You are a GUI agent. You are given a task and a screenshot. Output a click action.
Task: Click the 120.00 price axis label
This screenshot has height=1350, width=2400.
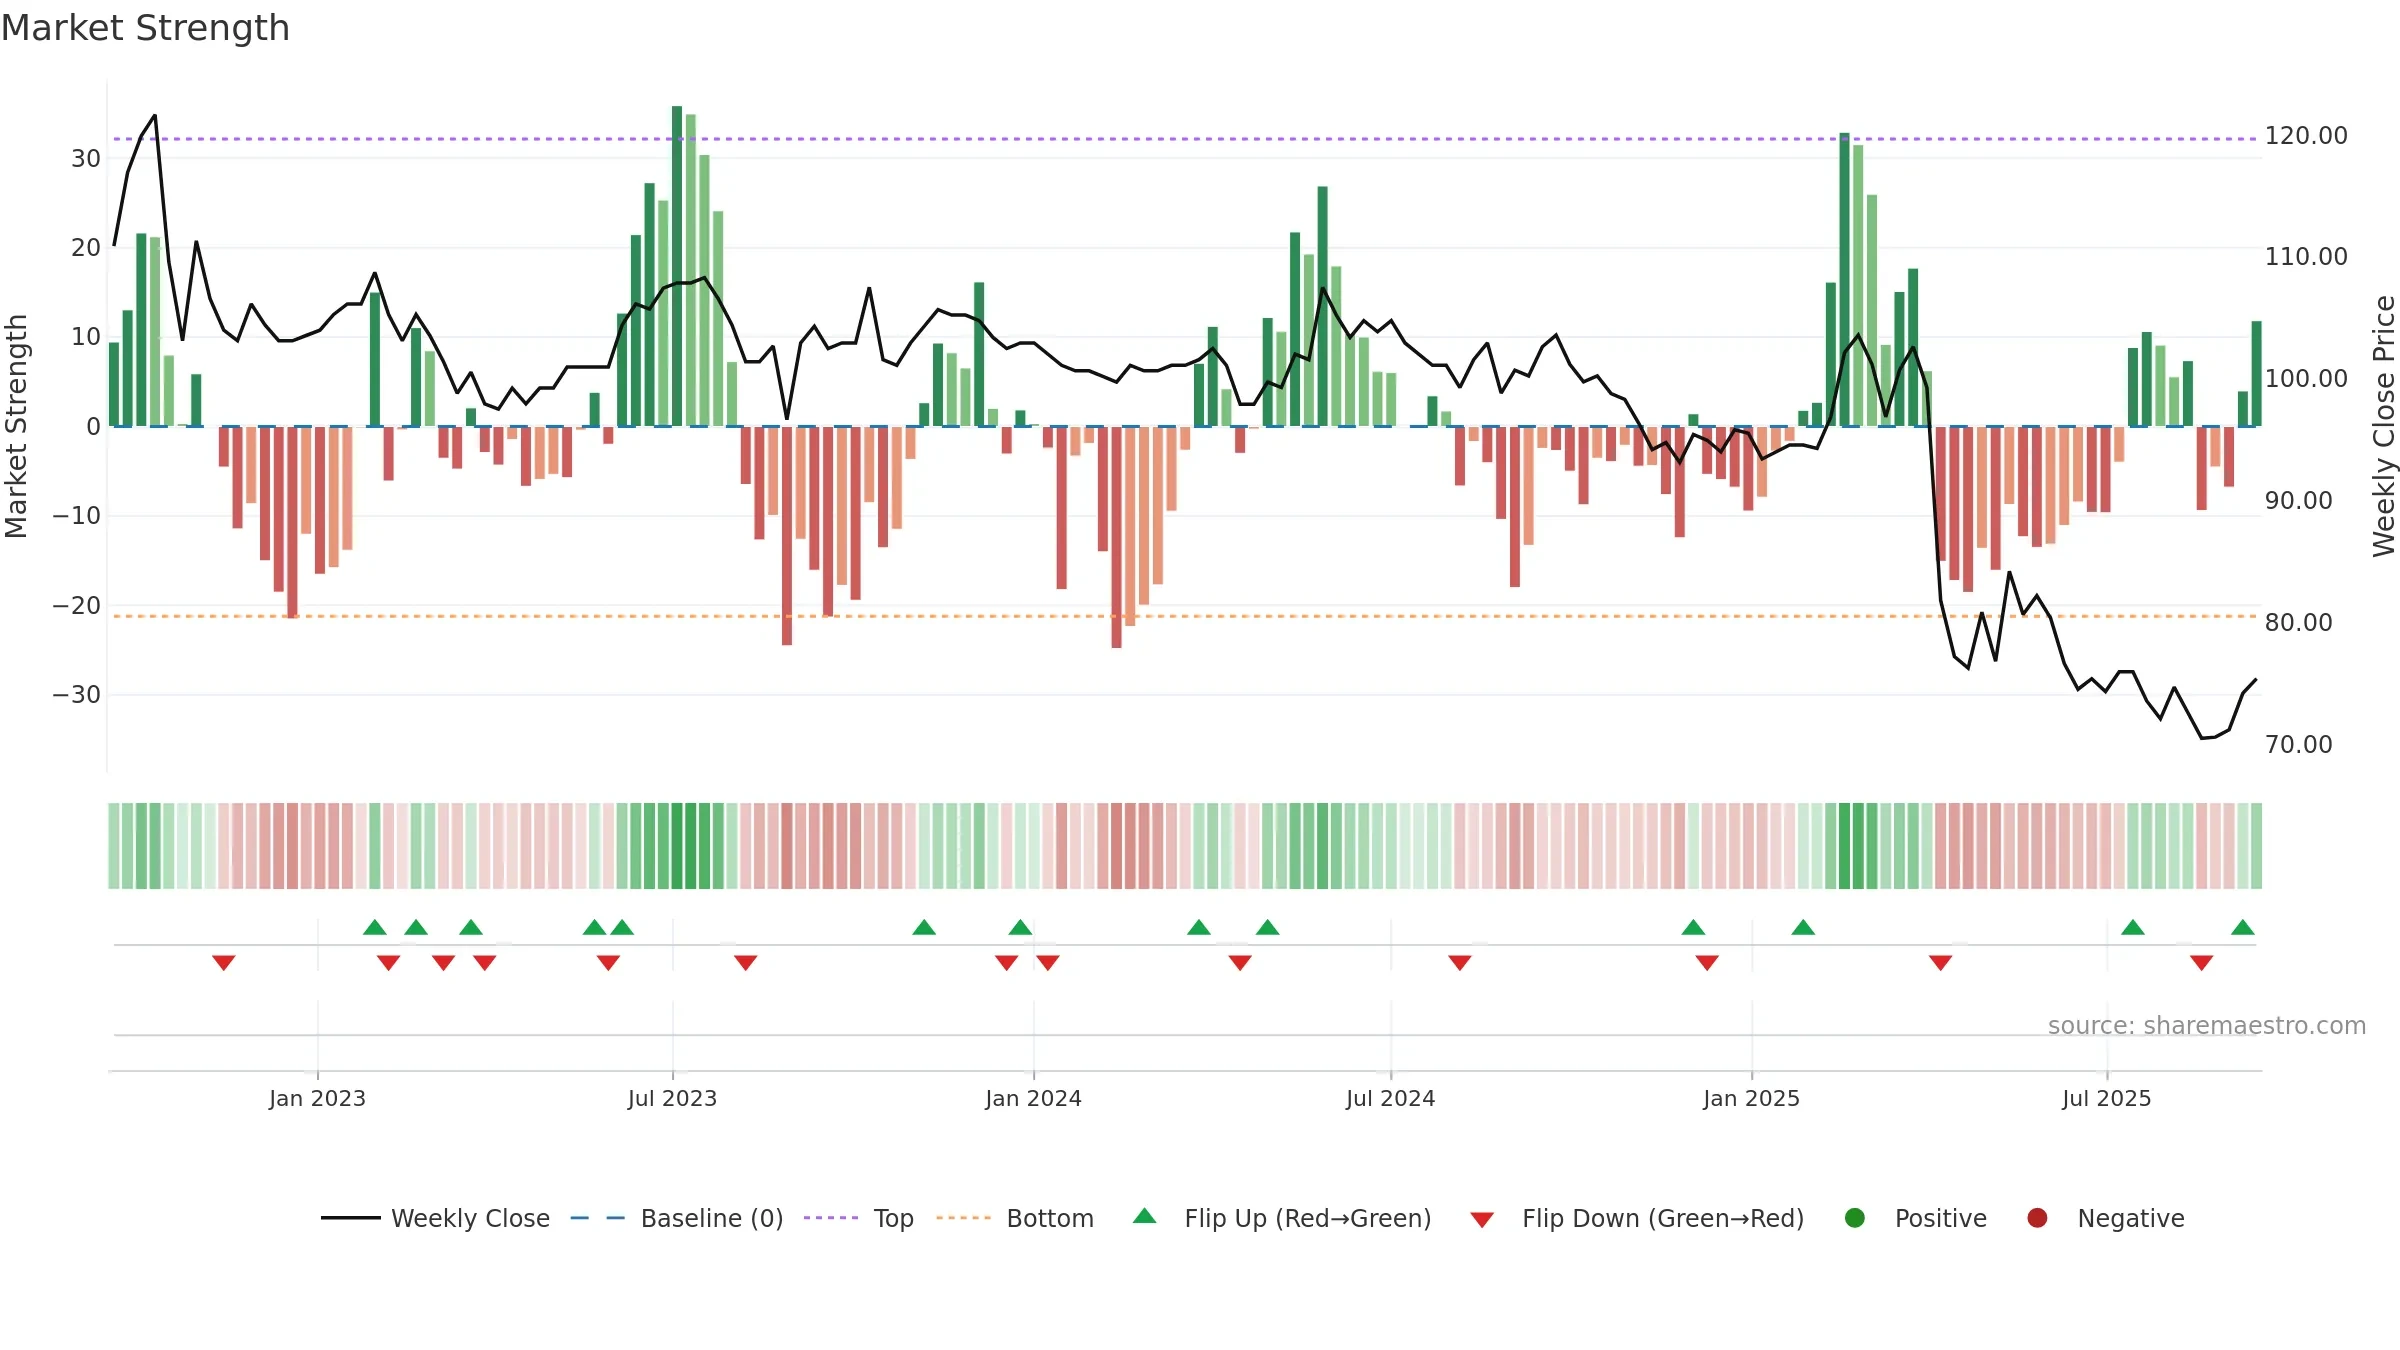2306,136
